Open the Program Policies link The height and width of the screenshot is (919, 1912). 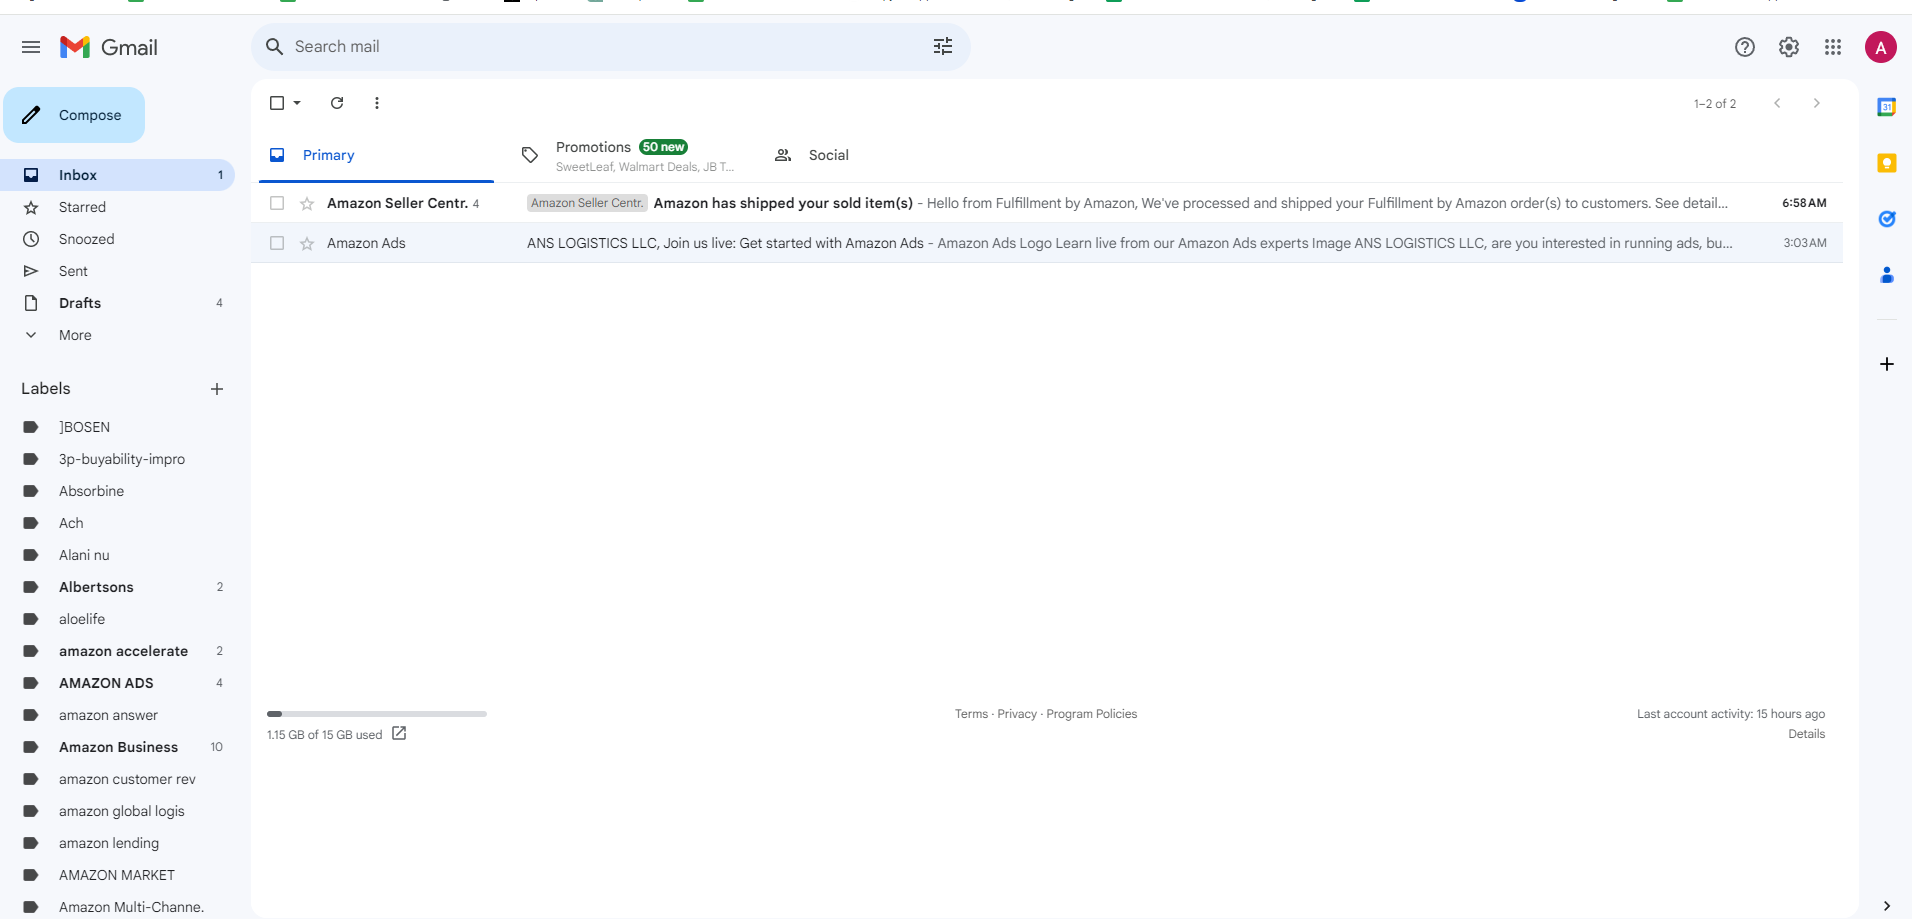pyautogui.click(x=1091, y=714)
